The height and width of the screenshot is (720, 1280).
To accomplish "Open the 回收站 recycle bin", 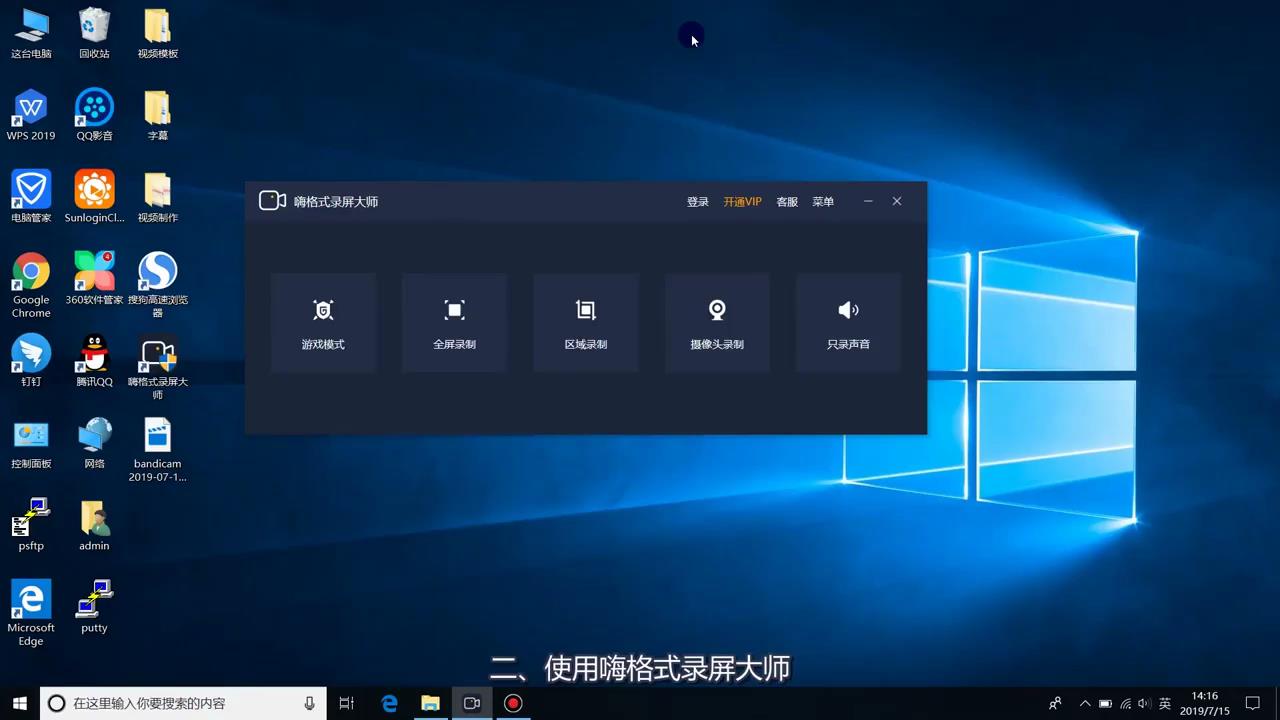I will pos(94,33).
